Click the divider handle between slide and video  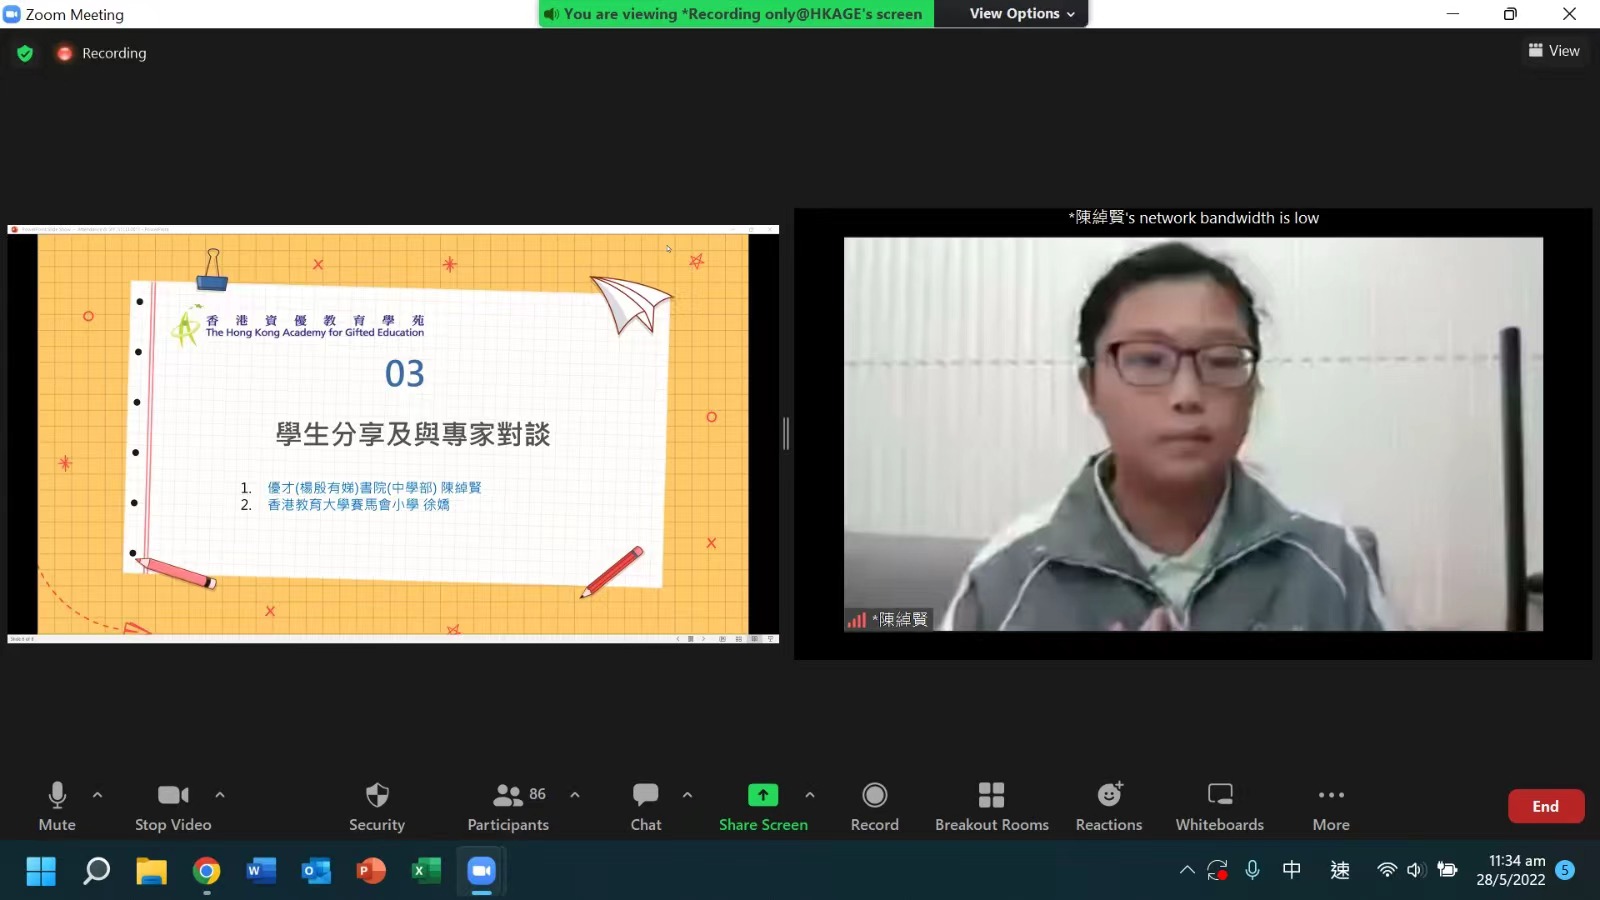[786, 433]
